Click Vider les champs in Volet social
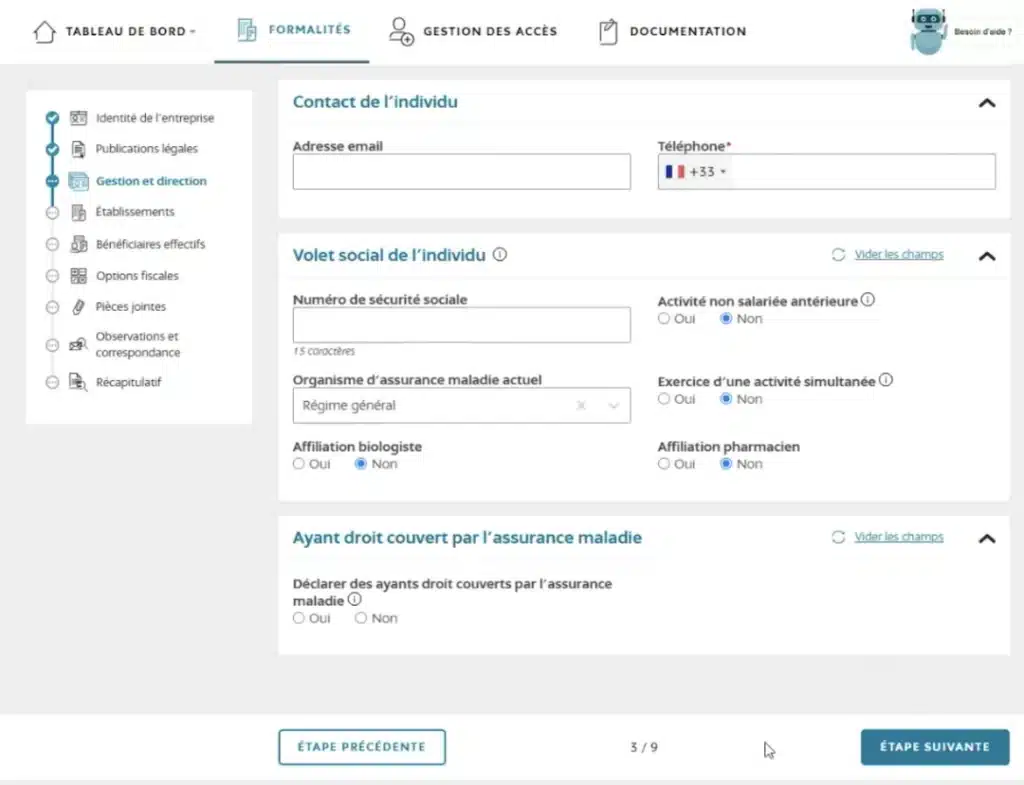 (899, 254)
